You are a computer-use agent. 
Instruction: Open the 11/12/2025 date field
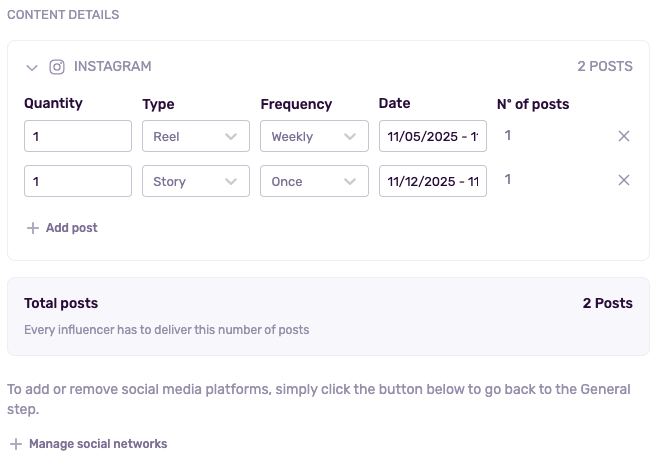click(x=432, y=181)
